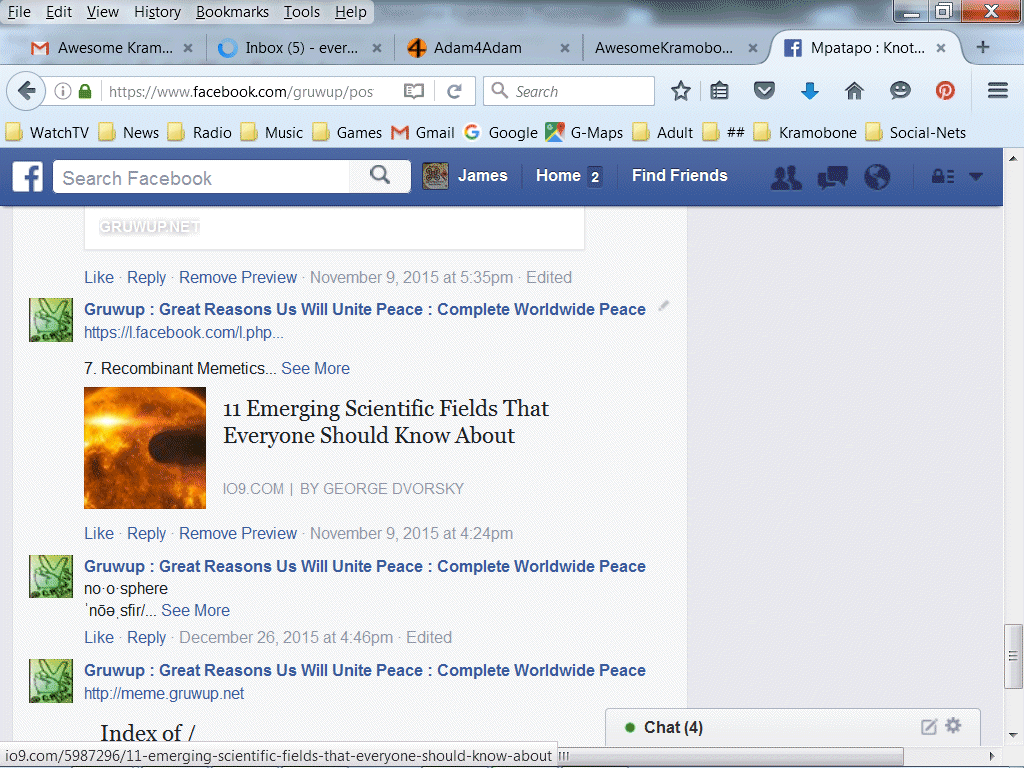Click the Gmail bookmark
This screenshot has width=1024, height=768.
pos(423,133)
